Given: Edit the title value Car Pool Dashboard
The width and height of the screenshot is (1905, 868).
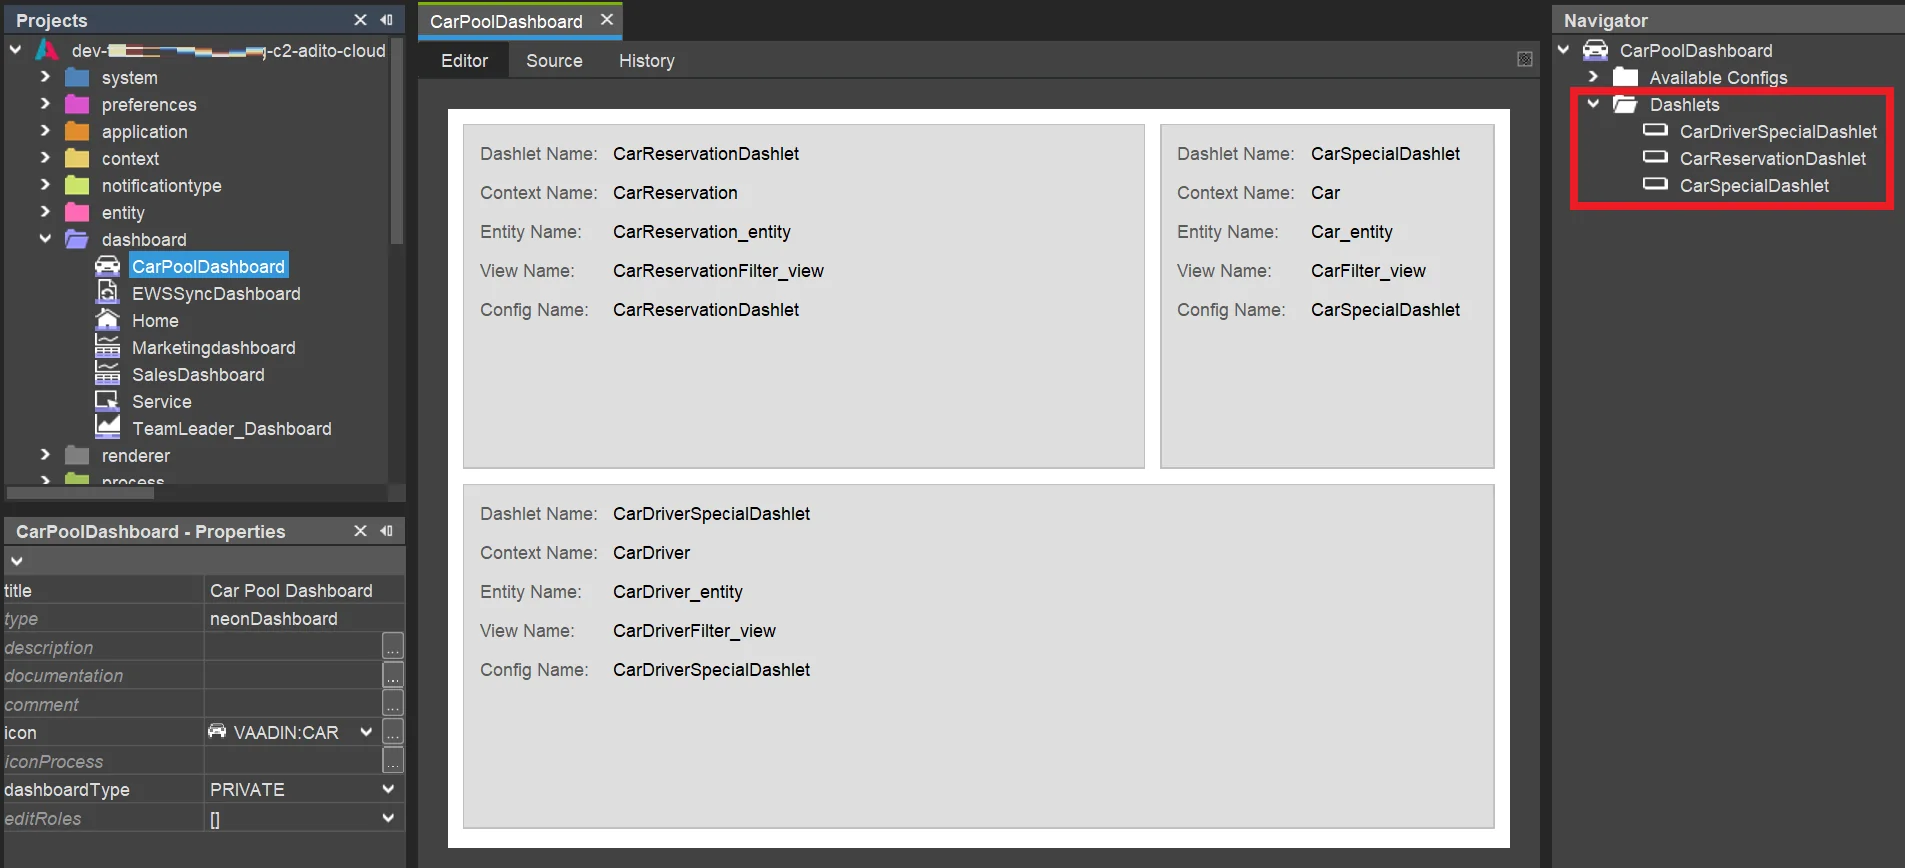Looking at the screenshot, I should tap(304, 590).
